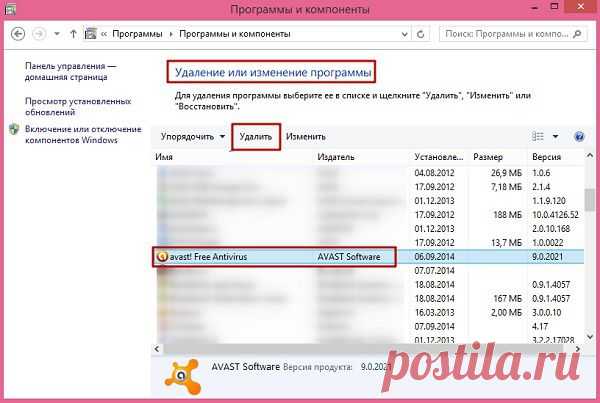Click the Windows features shield icon
The width and height of the screenshot is (600, 403).
click(x=14, y=129)
